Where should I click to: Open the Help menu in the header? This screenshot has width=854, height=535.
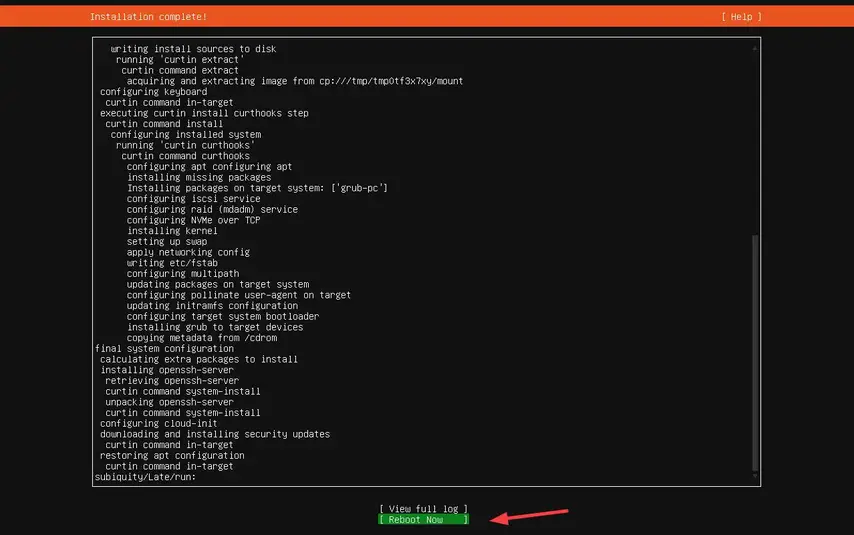point(741,17)
